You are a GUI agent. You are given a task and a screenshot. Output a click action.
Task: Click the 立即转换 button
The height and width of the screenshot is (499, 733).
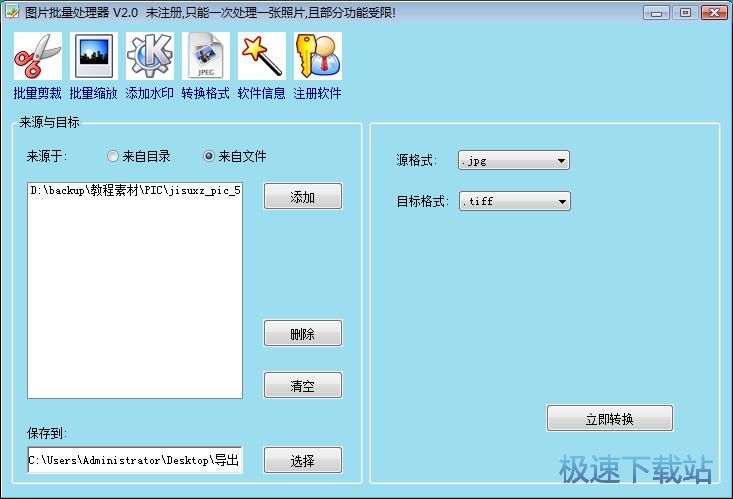click(x=610, y=418)
